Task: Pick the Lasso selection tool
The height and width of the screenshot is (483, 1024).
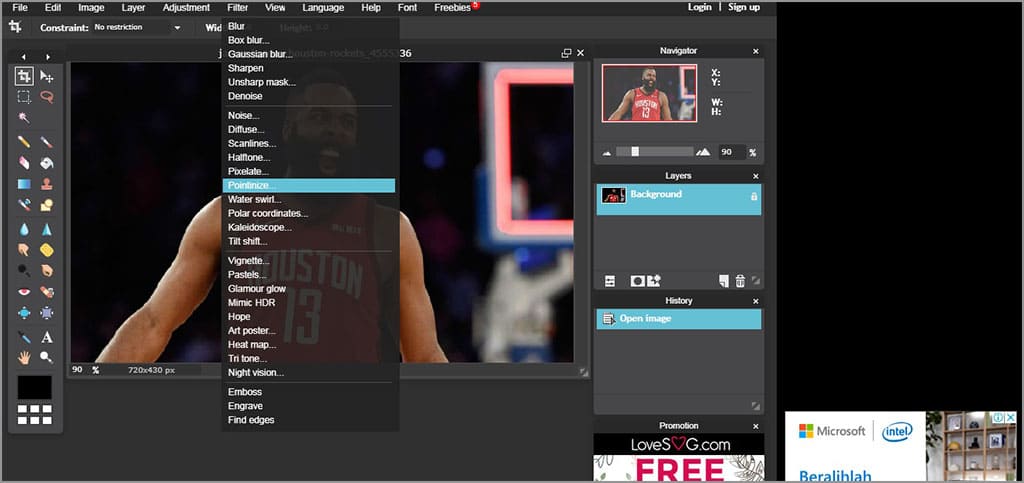Action: (46, 97)
